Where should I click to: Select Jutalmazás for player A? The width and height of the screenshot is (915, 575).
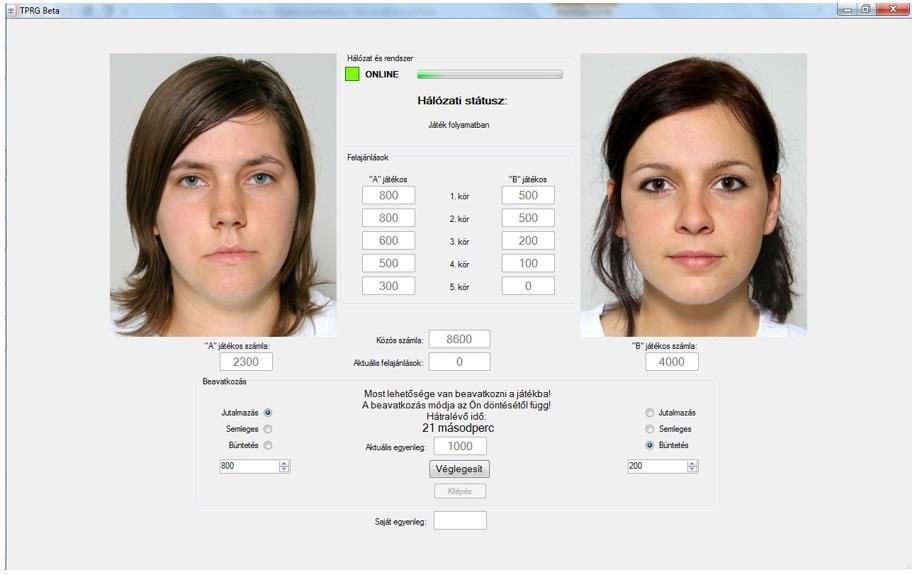pos(268,413)
